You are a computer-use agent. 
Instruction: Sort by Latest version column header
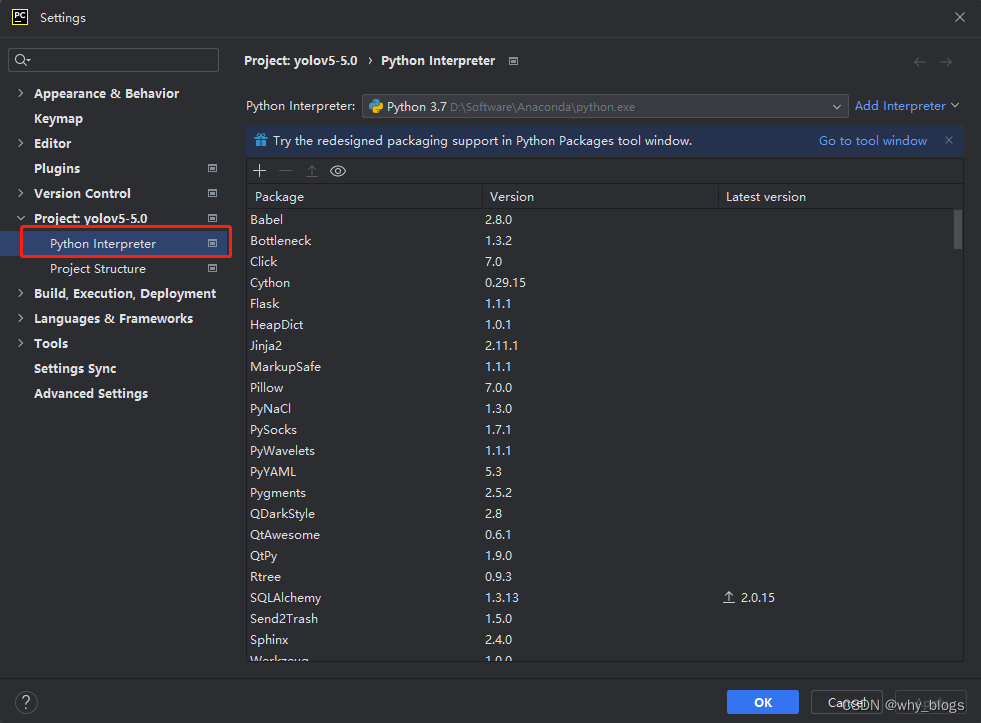pos(841,196)
